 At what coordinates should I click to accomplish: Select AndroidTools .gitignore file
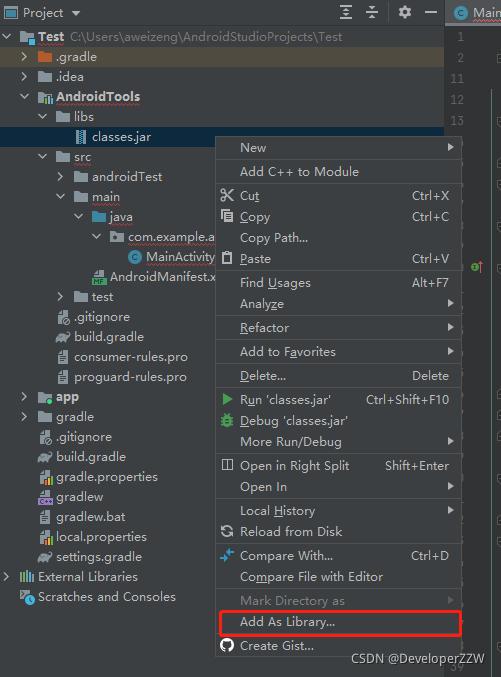[x=102, y=317]
